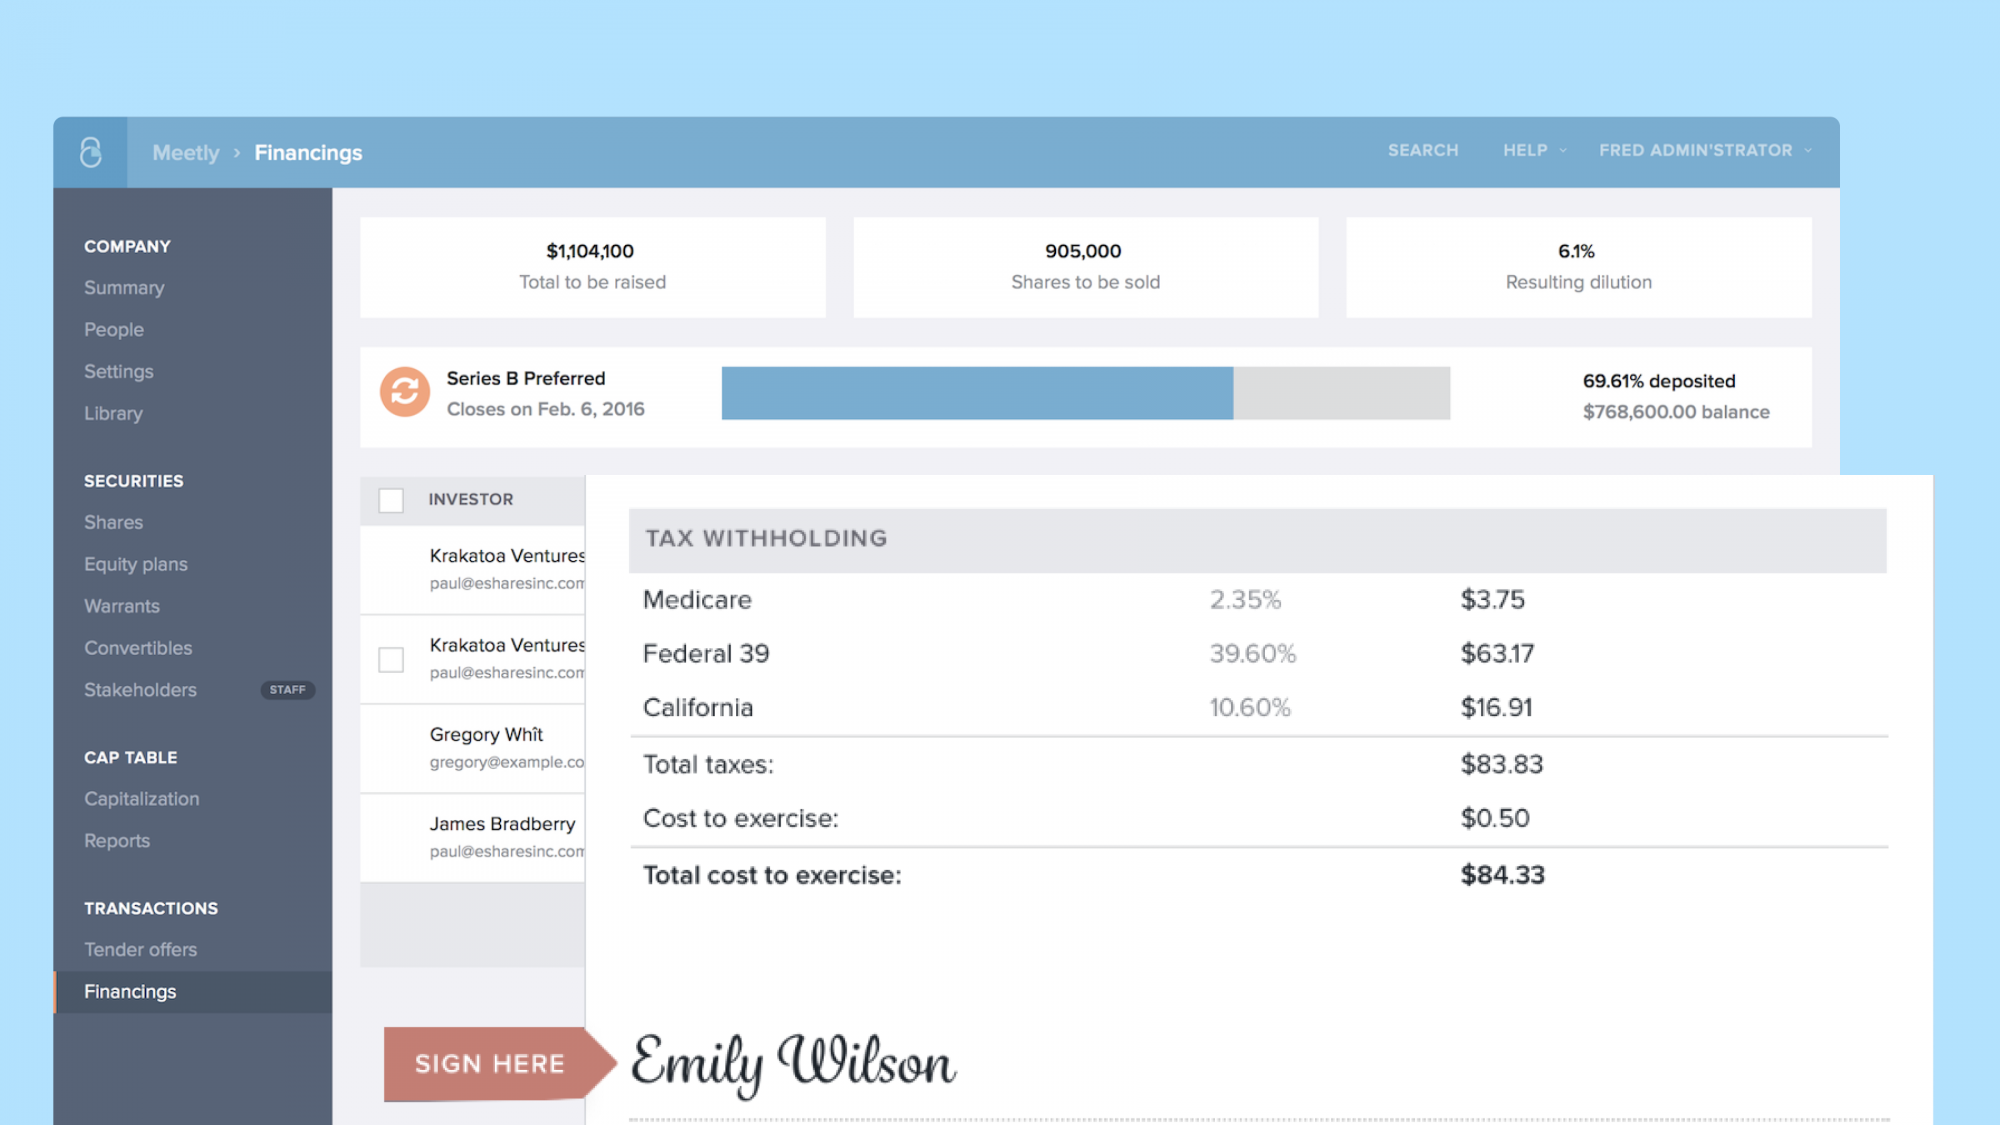This screenshot has height=1125, width=2000.
Task: Open the Reports sidebar link
Action: (117, 841)
